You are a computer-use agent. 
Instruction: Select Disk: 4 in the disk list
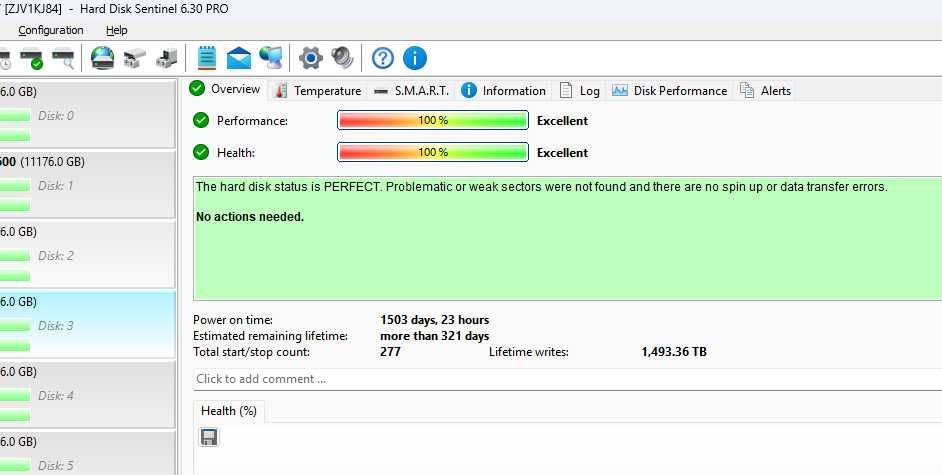coord(88,395)
